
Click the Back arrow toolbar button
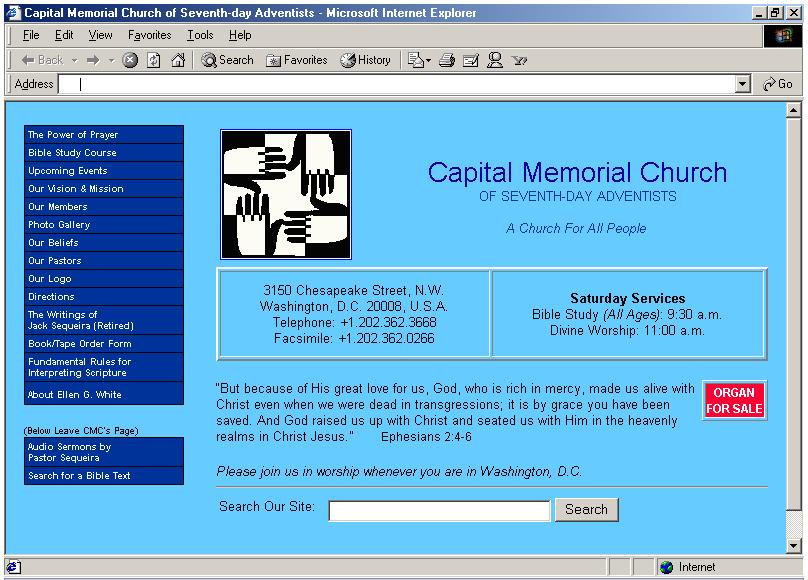(41, 60)
